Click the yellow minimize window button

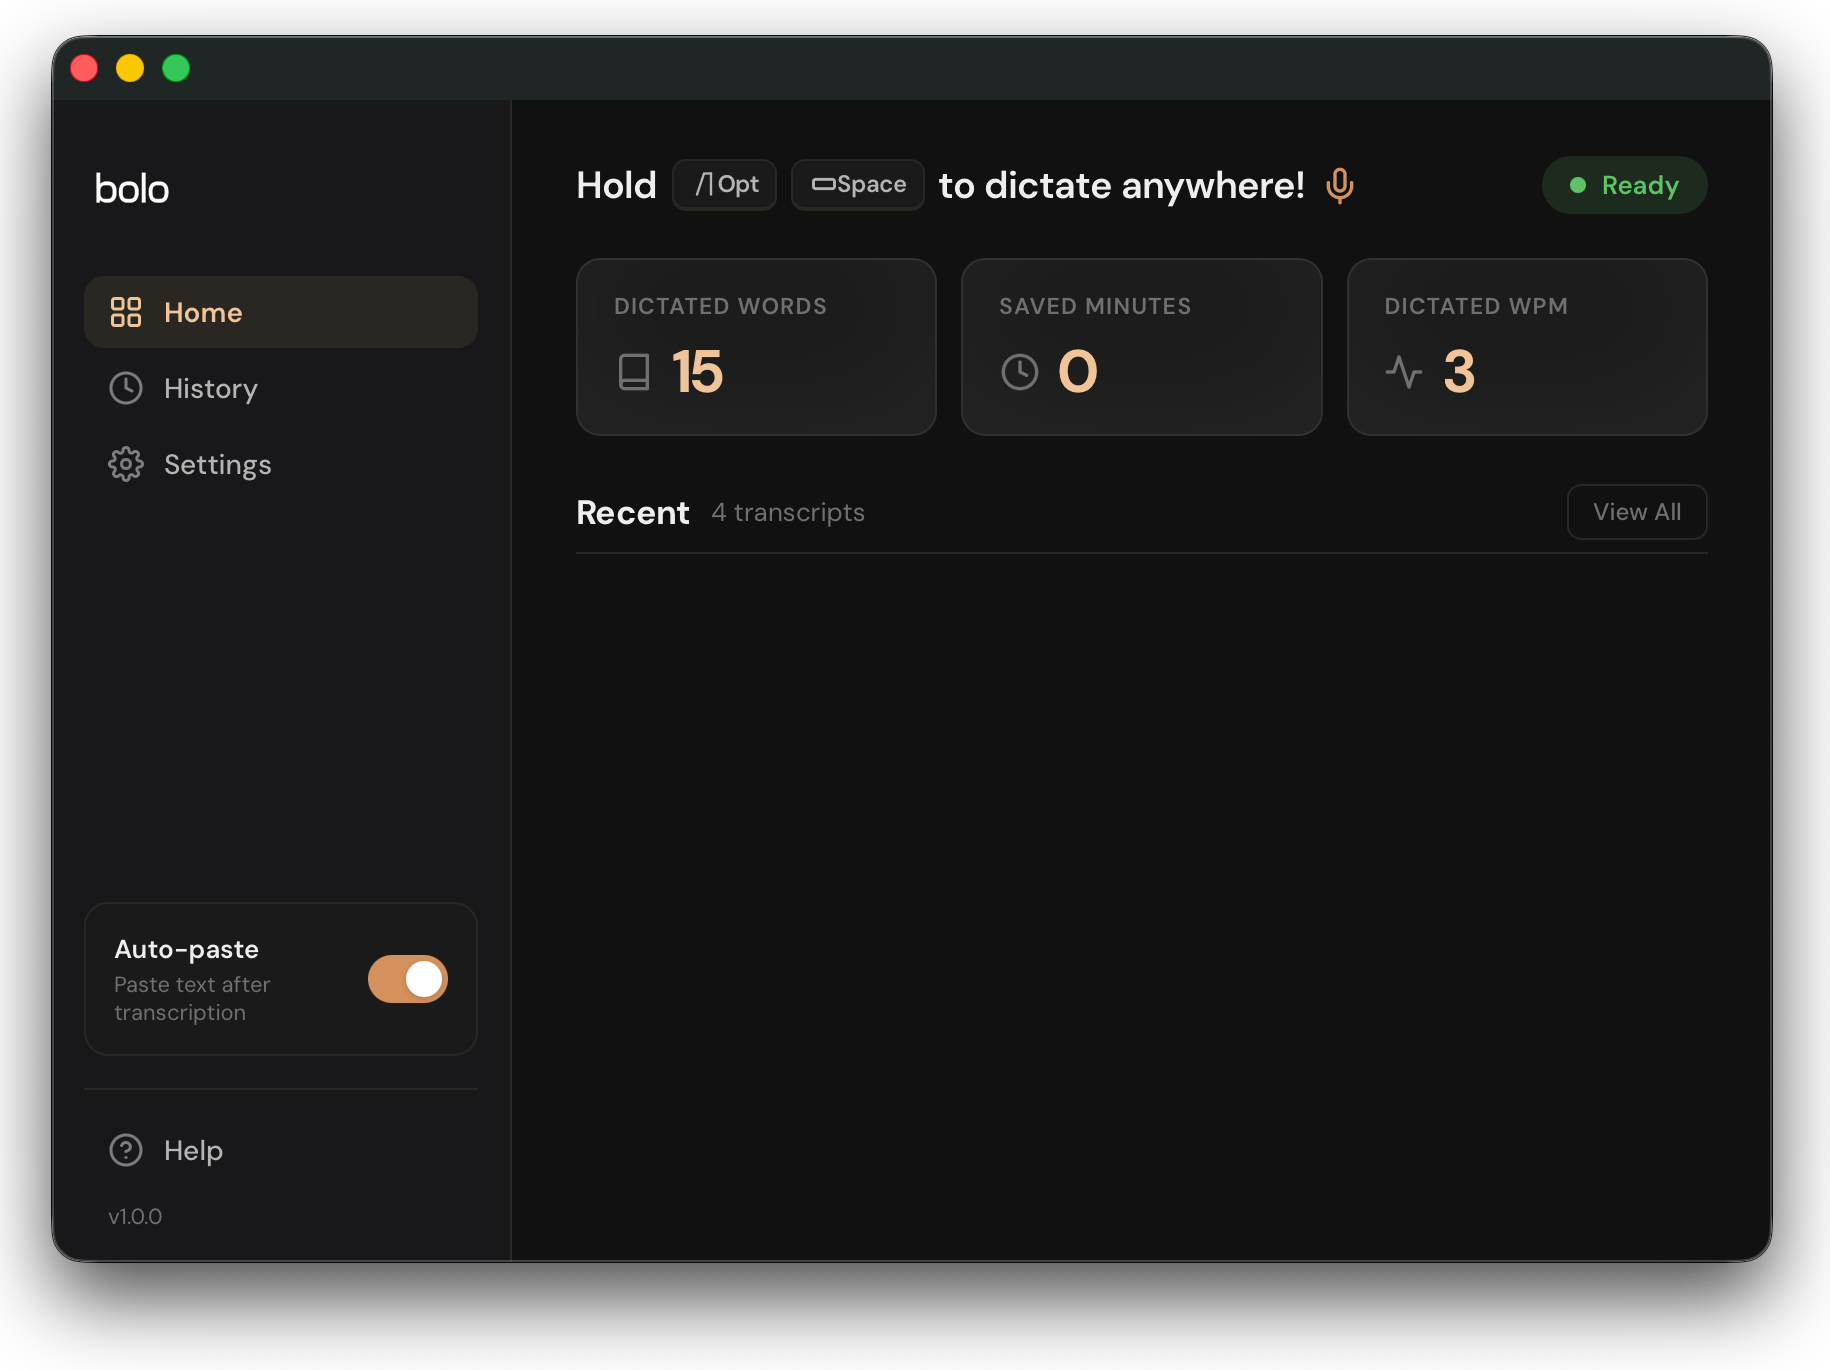[130, 68]
